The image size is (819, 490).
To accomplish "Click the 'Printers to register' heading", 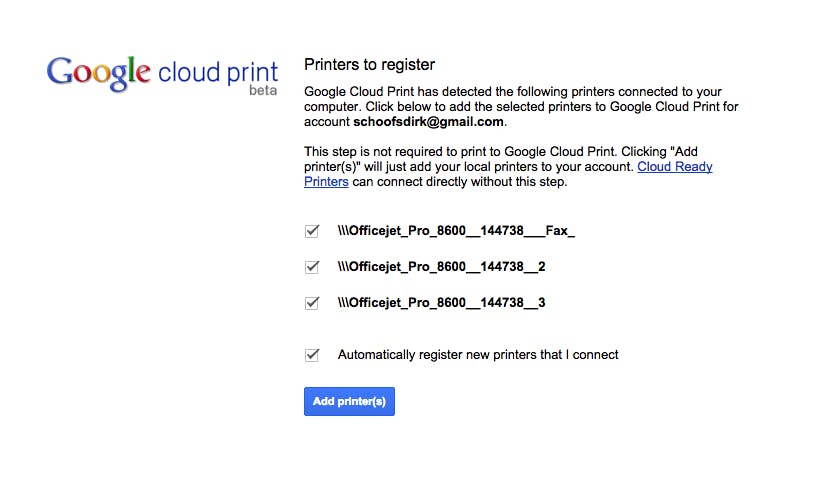I will tap(369, 65).
